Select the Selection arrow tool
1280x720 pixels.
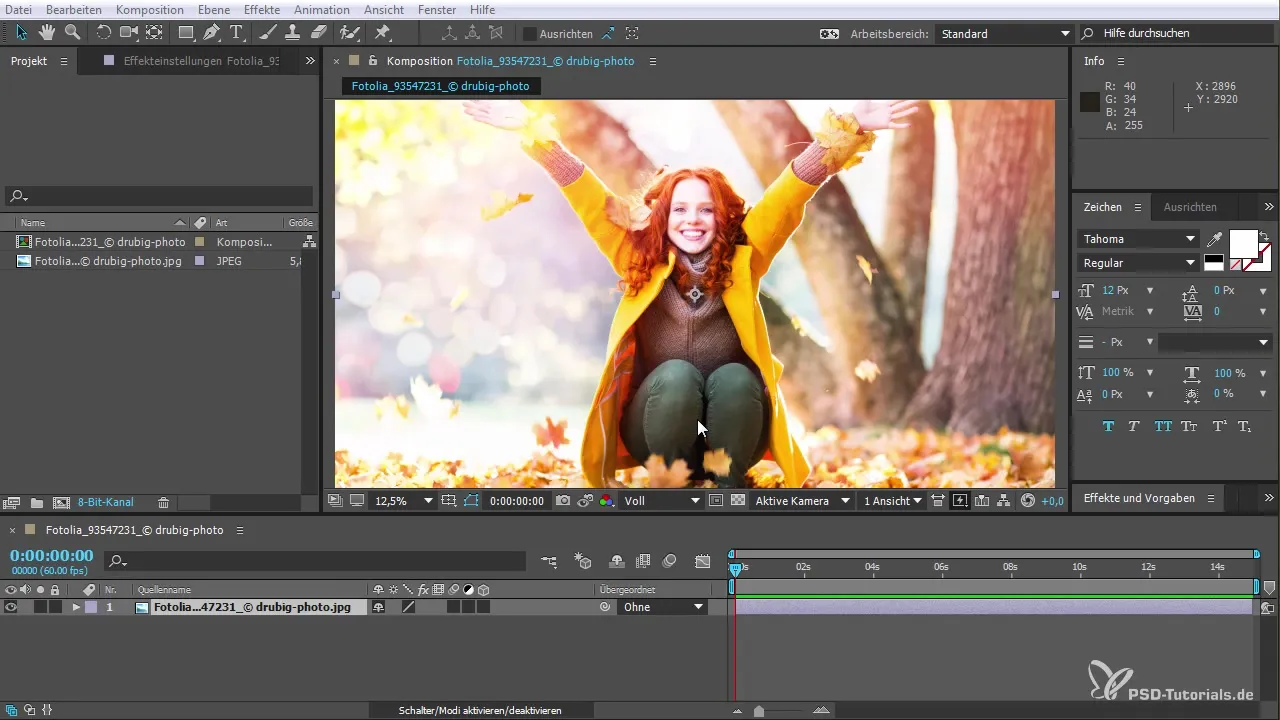[x=22, y=33]
